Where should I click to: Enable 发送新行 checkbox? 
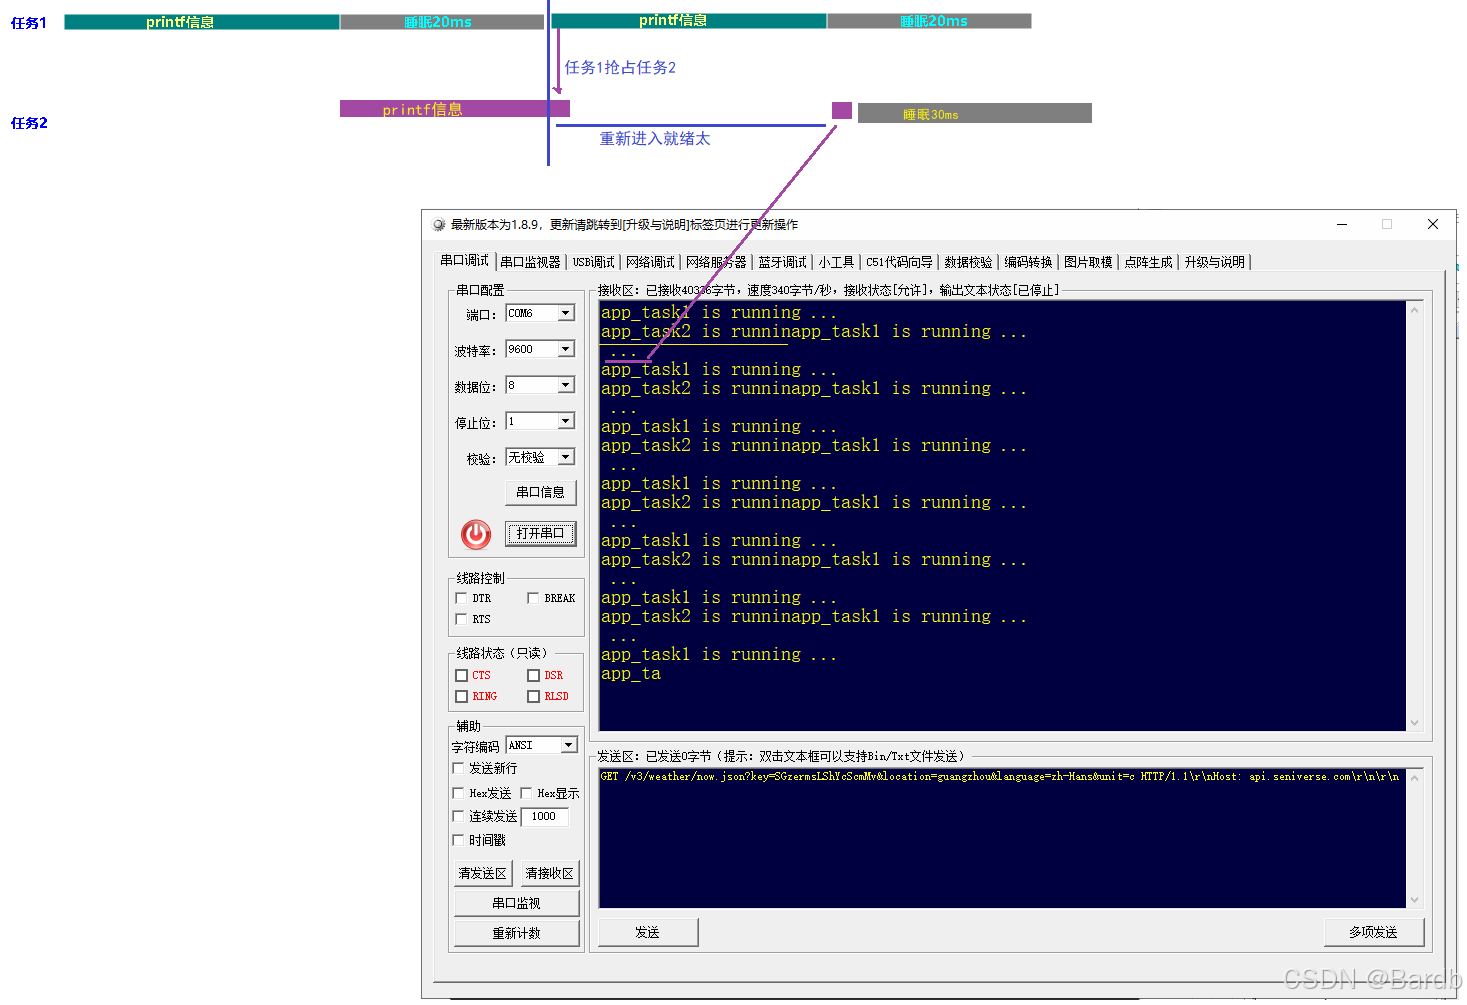(x=458, y=768)
